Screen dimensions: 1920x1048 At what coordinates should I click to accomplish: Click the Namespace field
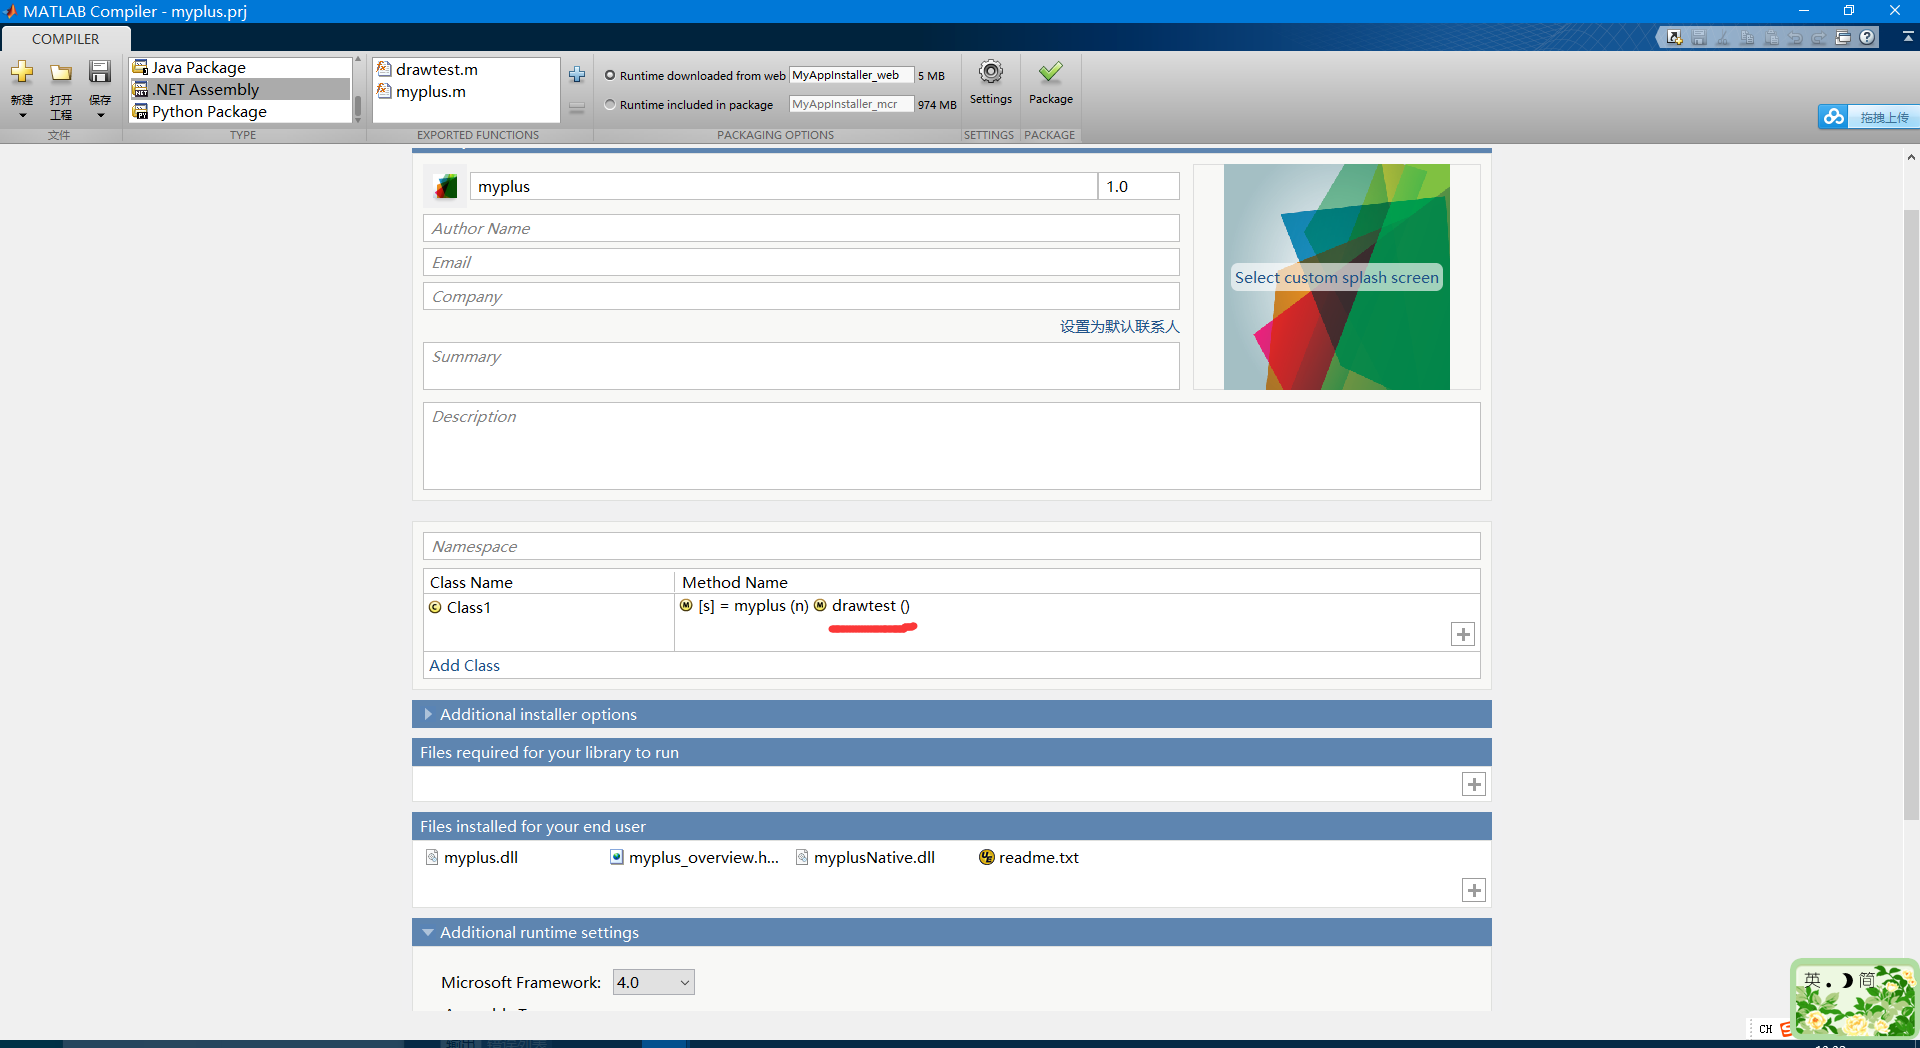click(951, 546)
